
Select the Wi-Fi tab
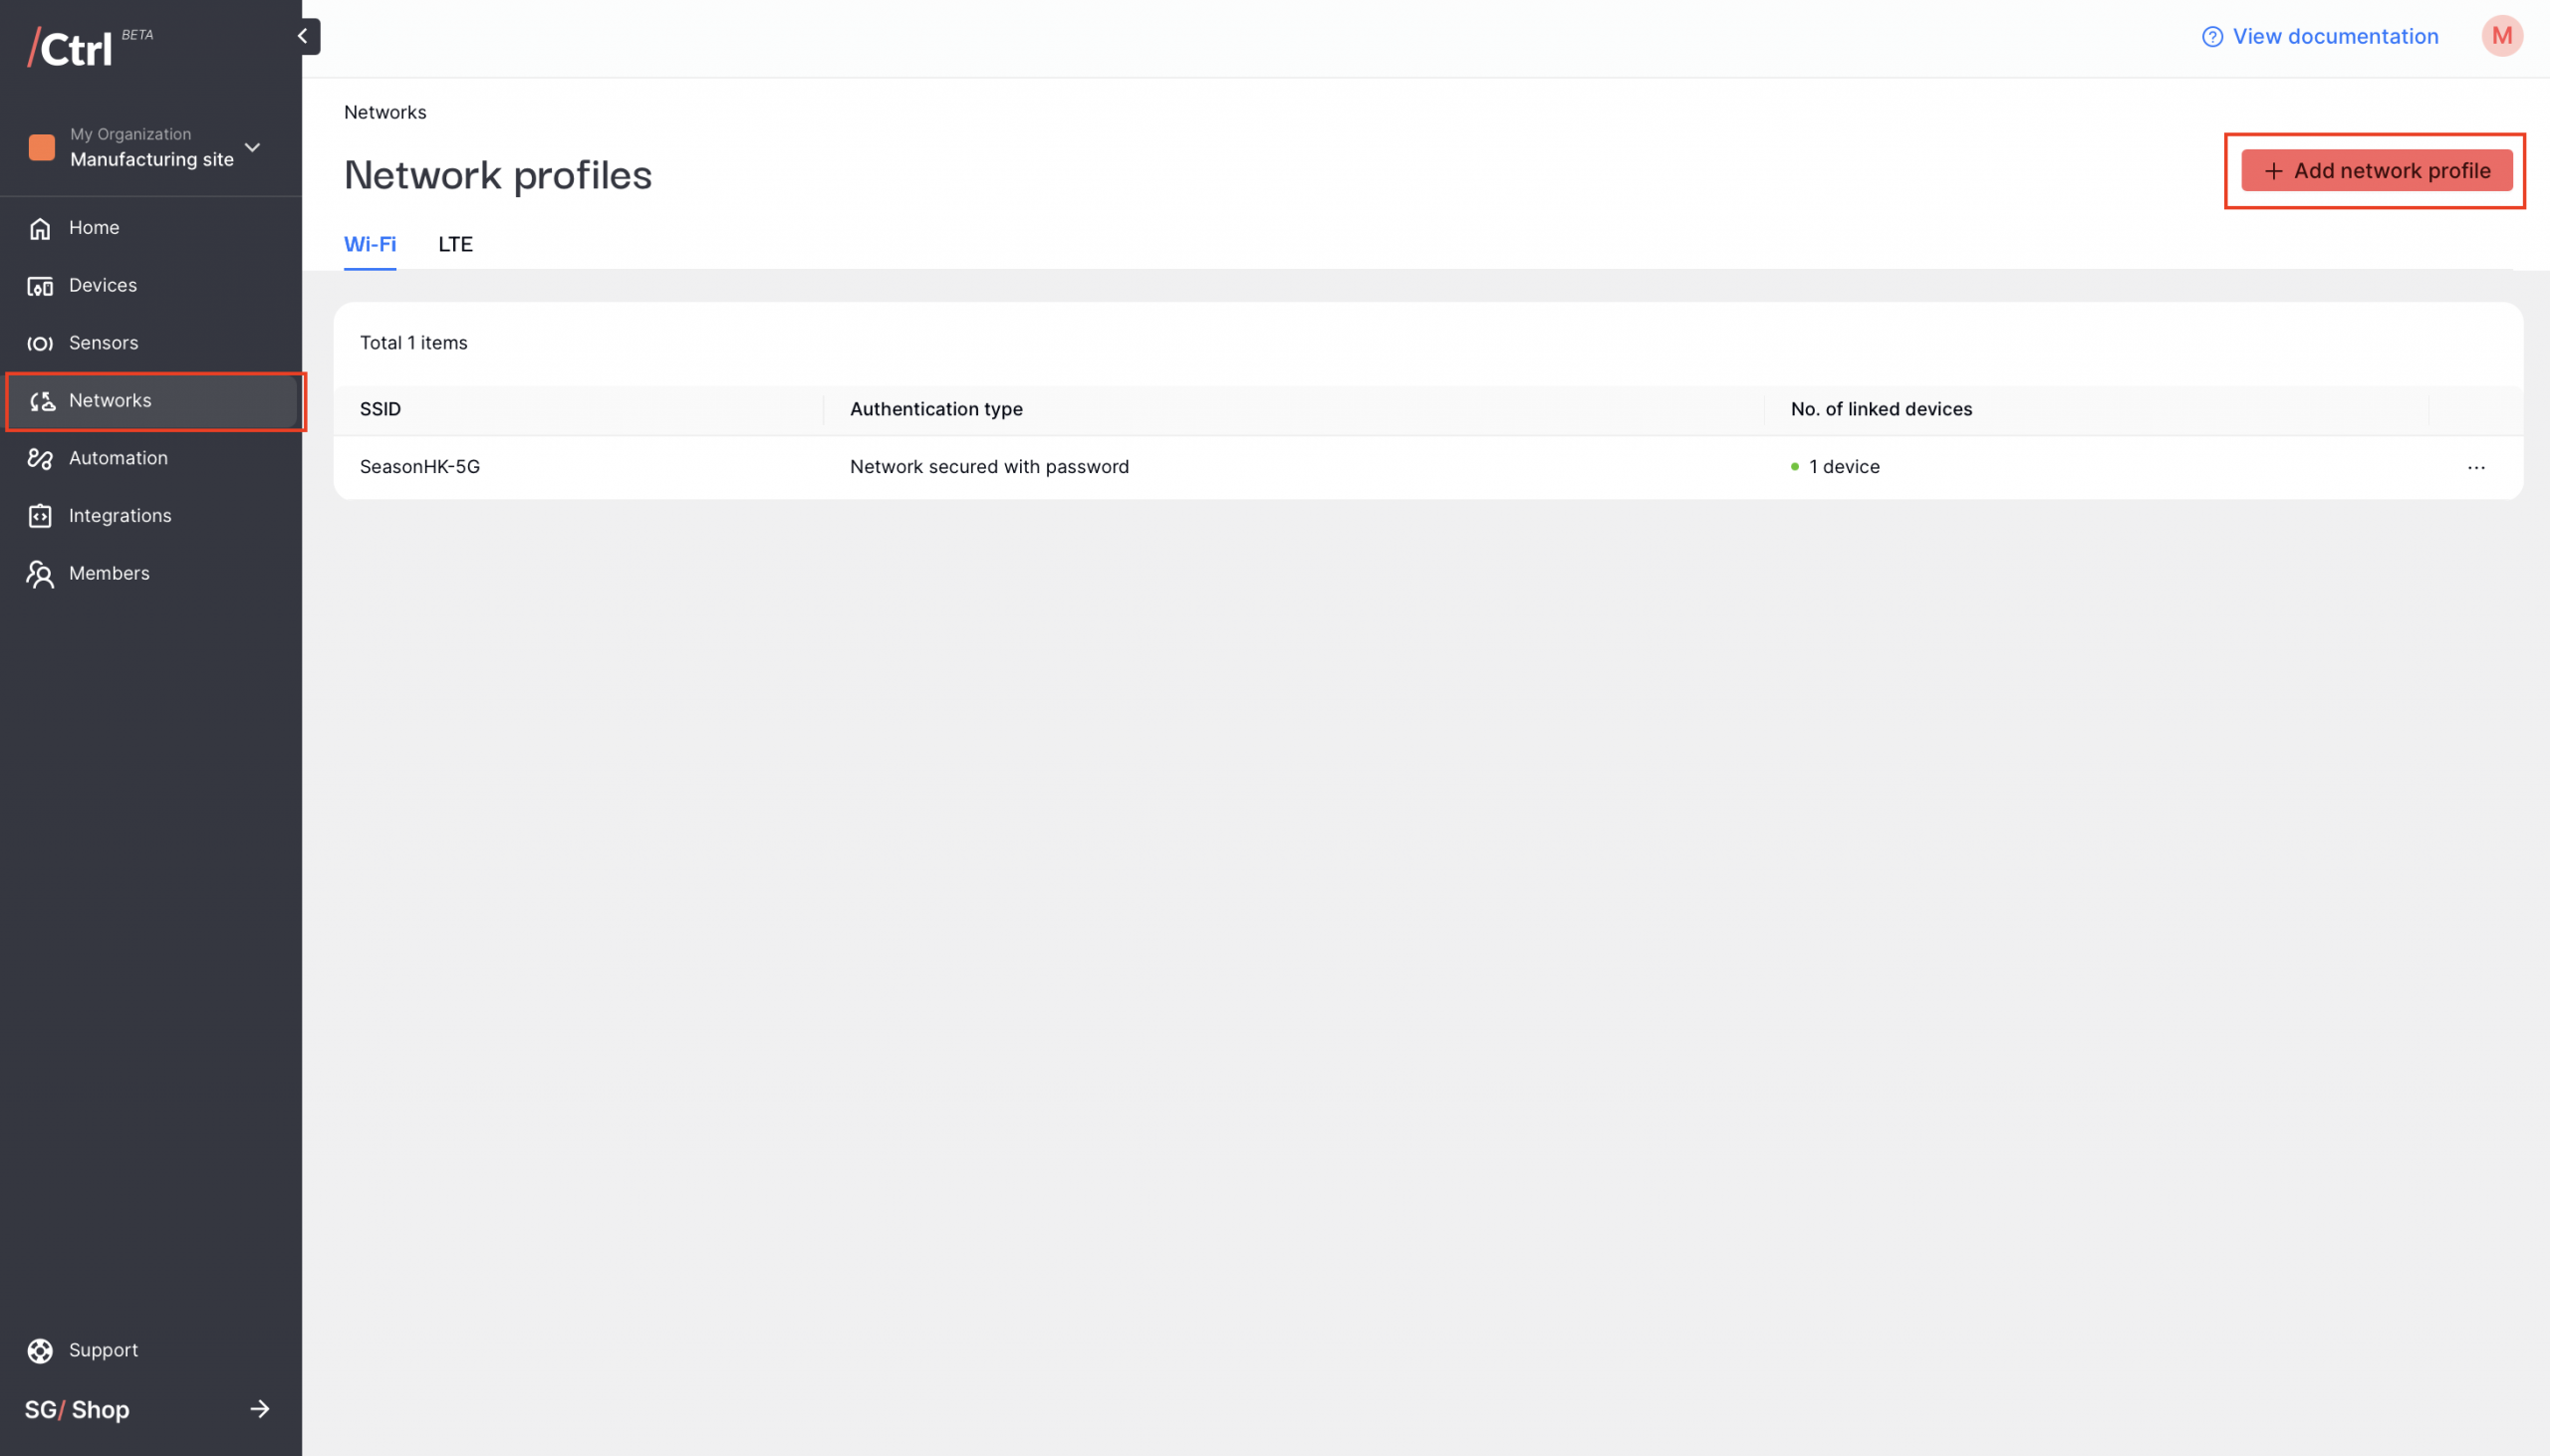click(370, 244)
